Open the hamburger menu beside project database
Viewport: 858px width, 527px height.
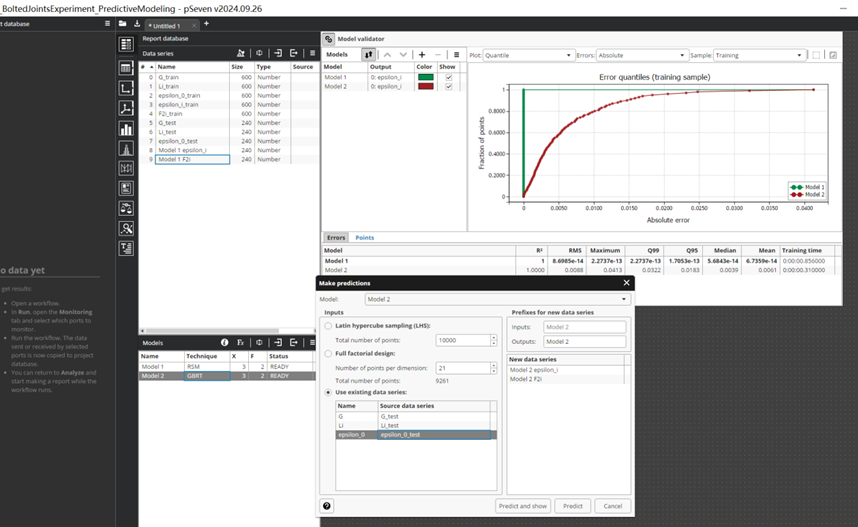pyautogui.click(x=107, y=24)
